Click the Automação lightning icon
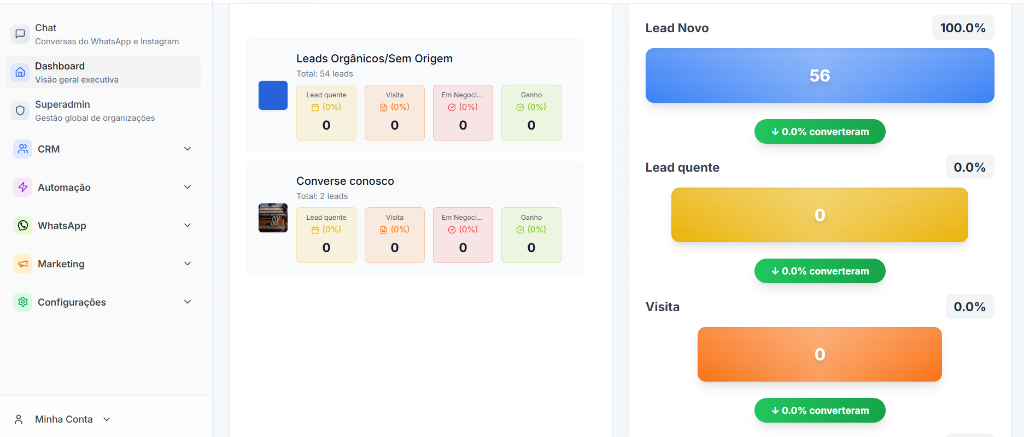The image size is (1024, 437). [22, 187]
